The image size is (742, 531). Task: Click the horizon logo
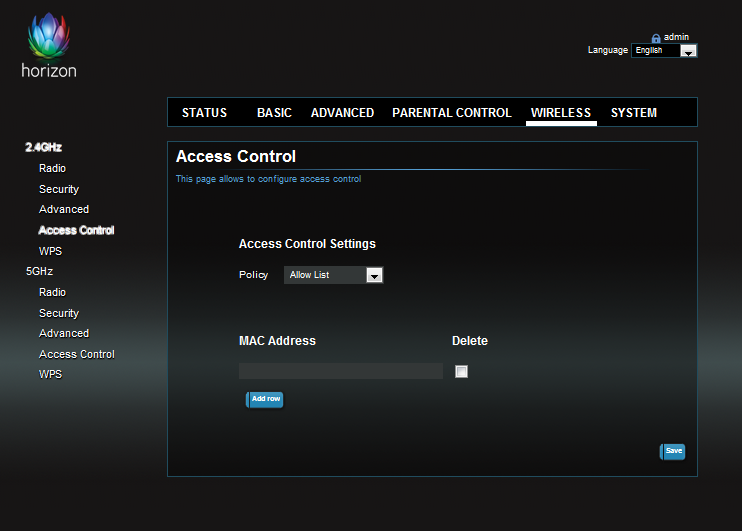(x=49, y=45)
